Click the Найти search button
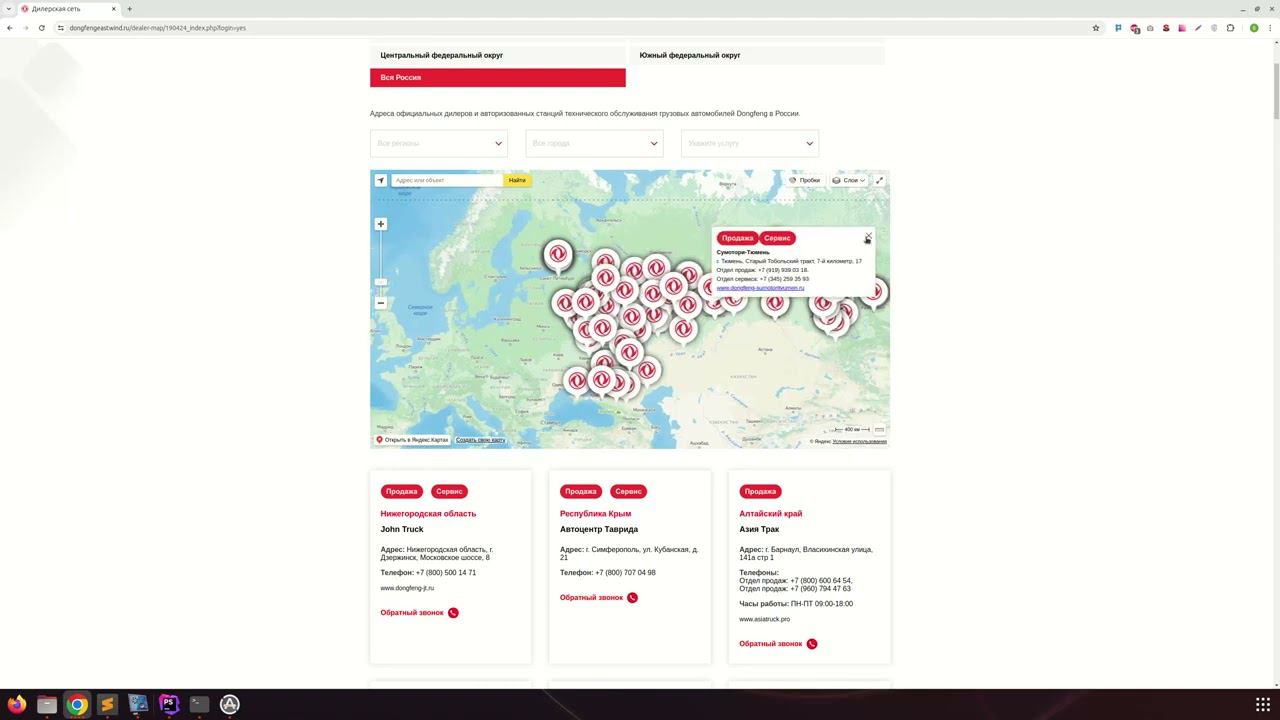 click(x=517, y=180)
